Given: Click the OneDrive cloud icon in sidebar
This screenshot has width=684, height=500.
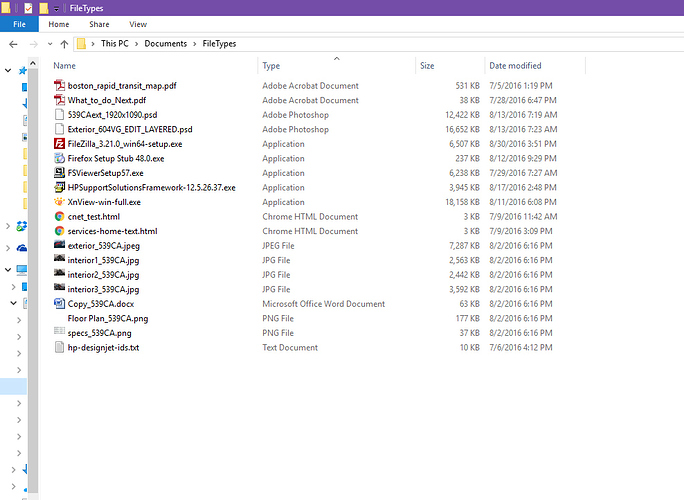Looking at the screenshot, I should point(21,248).
